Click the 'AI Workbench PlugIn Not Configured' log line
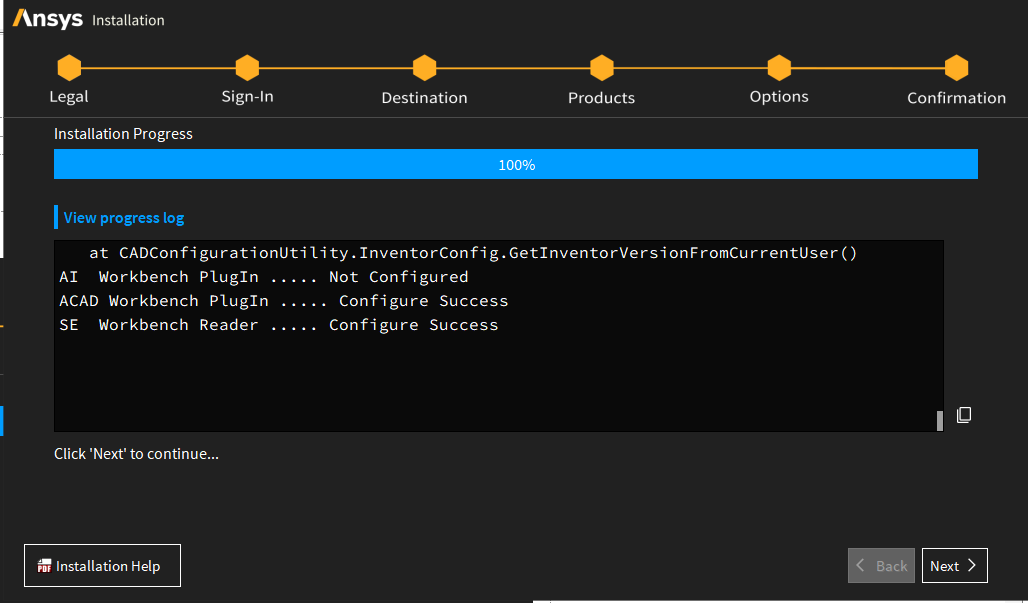The width and height of the screenshot is (1028, 603). tap(264, 277)
